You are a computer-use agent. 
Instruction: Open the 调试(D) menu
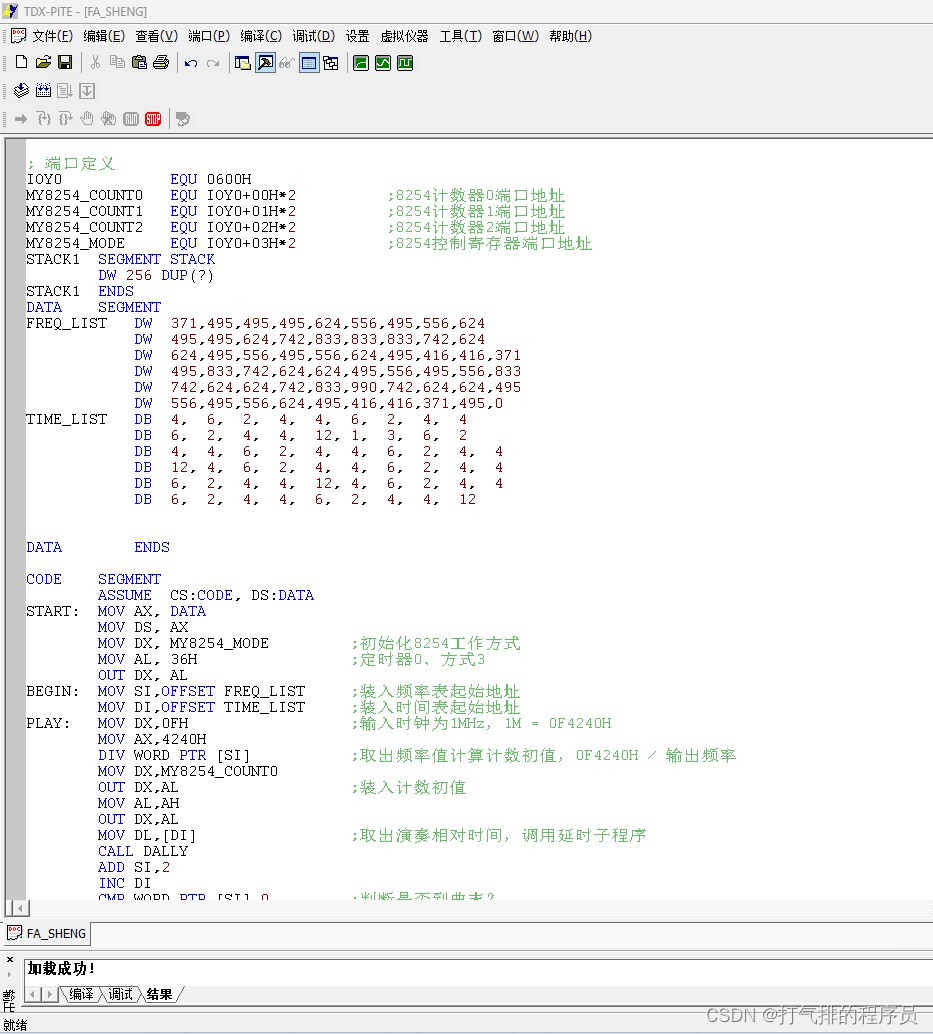tap(312, 36)
